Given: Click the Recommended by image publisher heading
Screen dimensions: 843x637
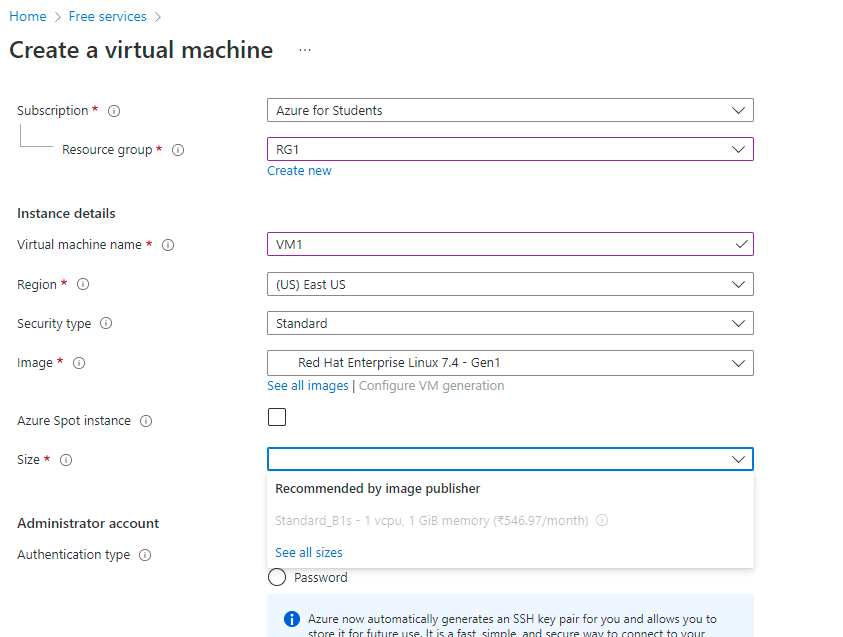Looking at the screenshot, I should click(x=377, y=489).
